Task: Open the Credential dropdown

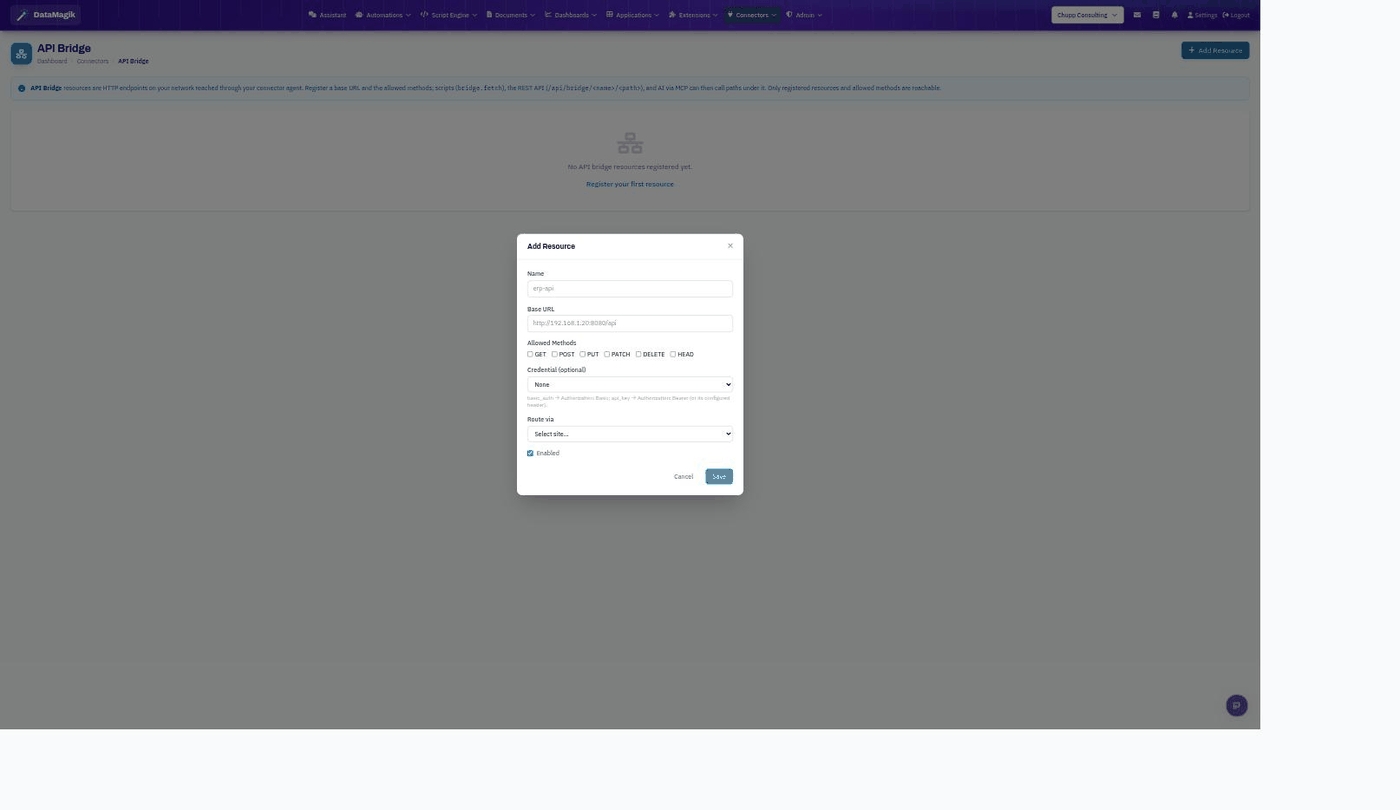Action: [x=630, y=384]
